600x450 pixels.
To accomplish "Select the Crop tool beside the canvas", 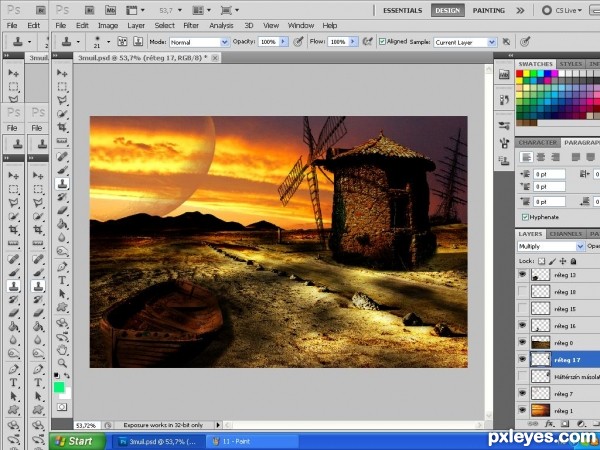I will pyautogui.click(x=62, y=127).
